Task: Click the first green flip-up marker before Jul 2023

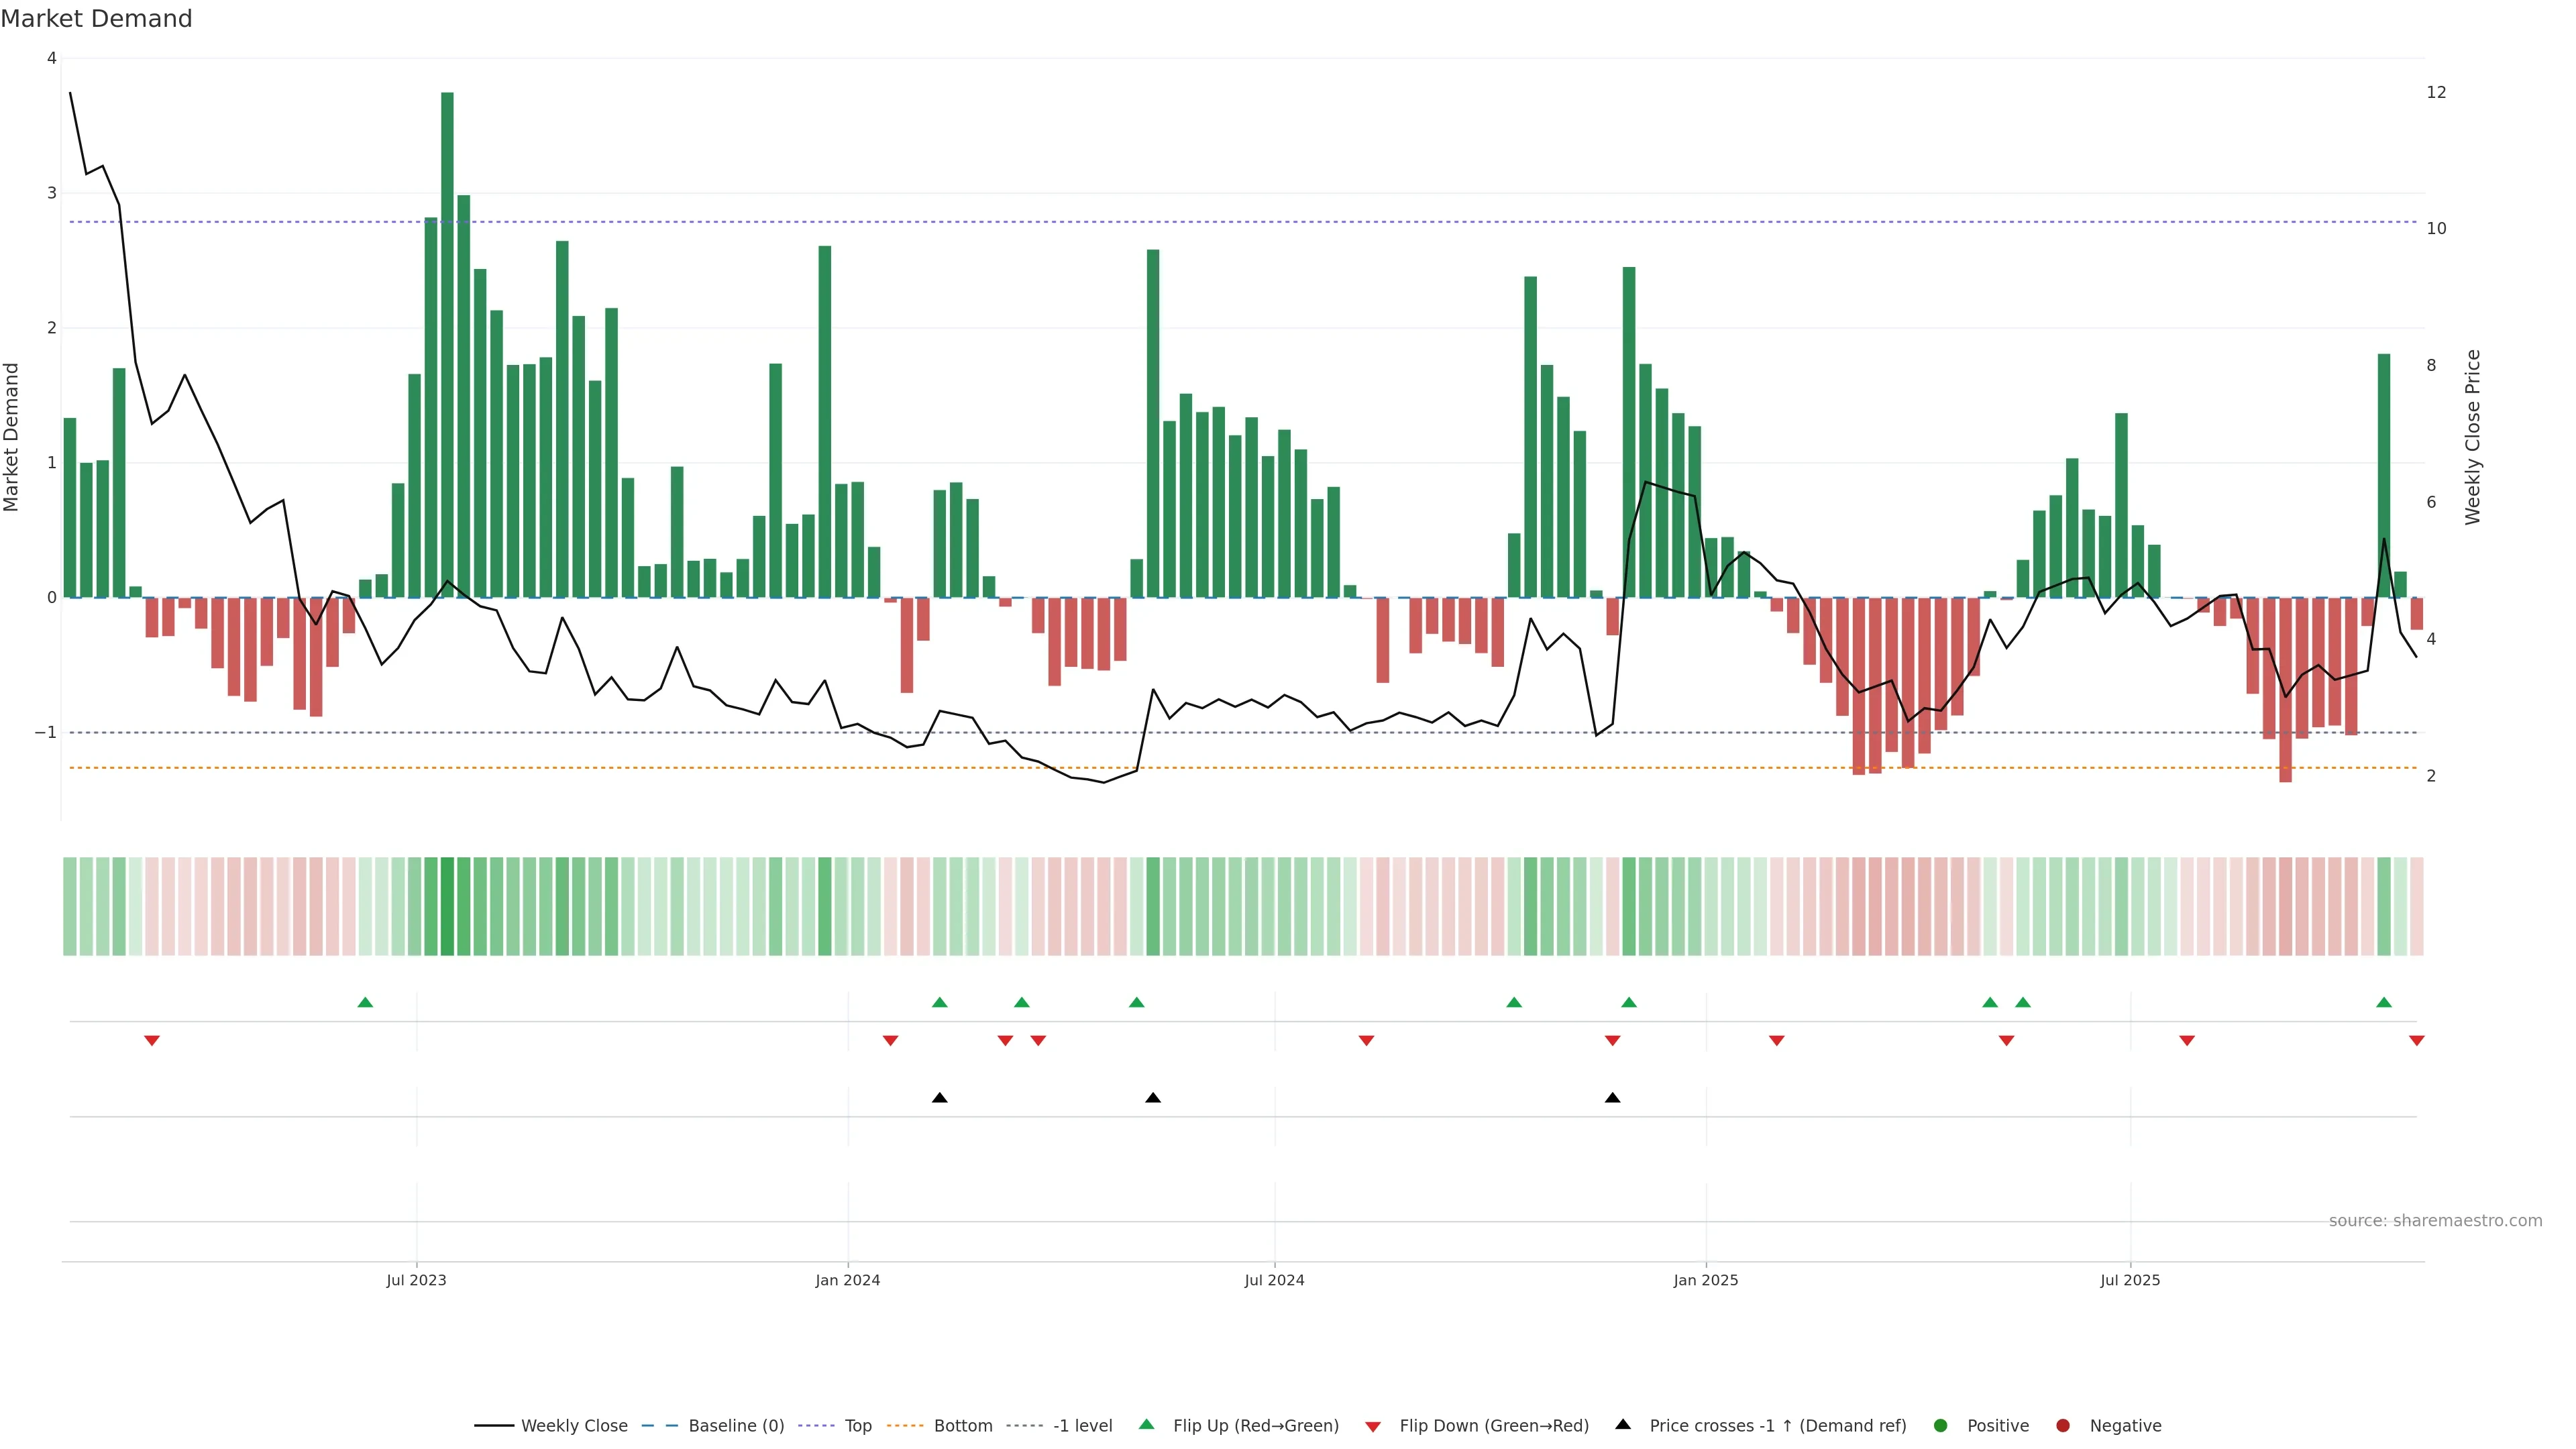Action: 365,1003
